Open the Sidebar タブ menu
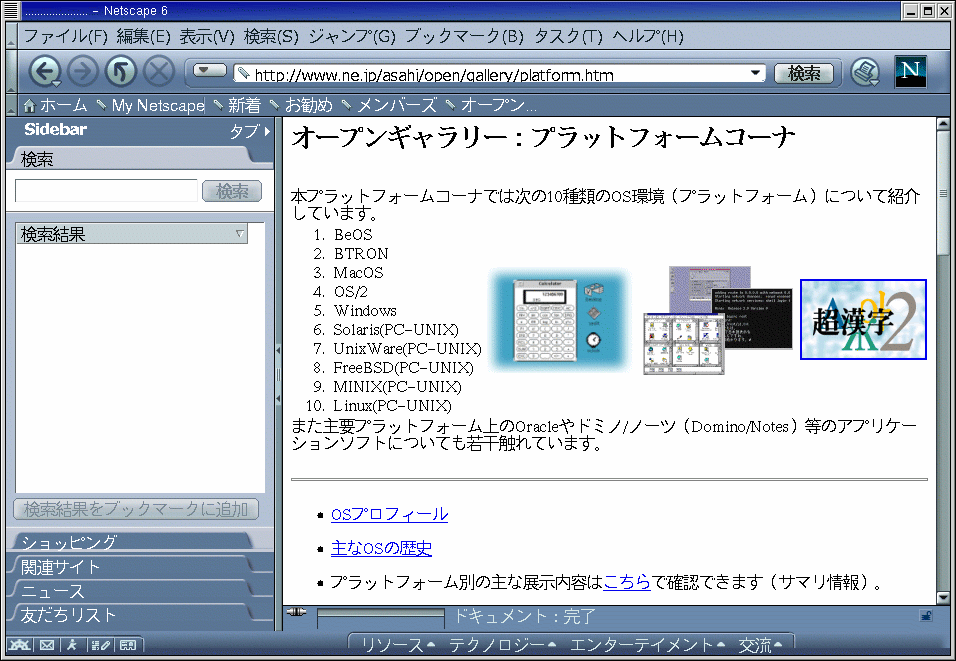The image size is (956, 661). point(249,130)
